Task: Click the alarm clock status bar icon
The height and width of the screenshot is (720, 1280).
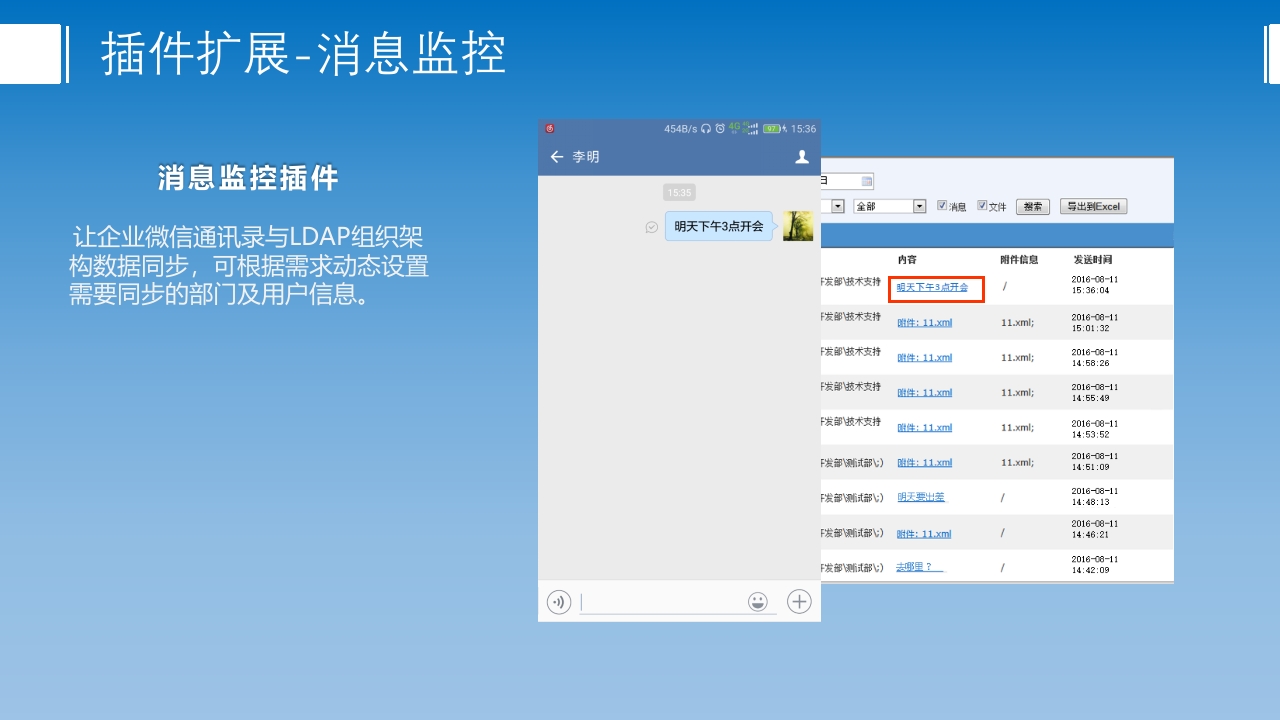Action: coord(720,129)
